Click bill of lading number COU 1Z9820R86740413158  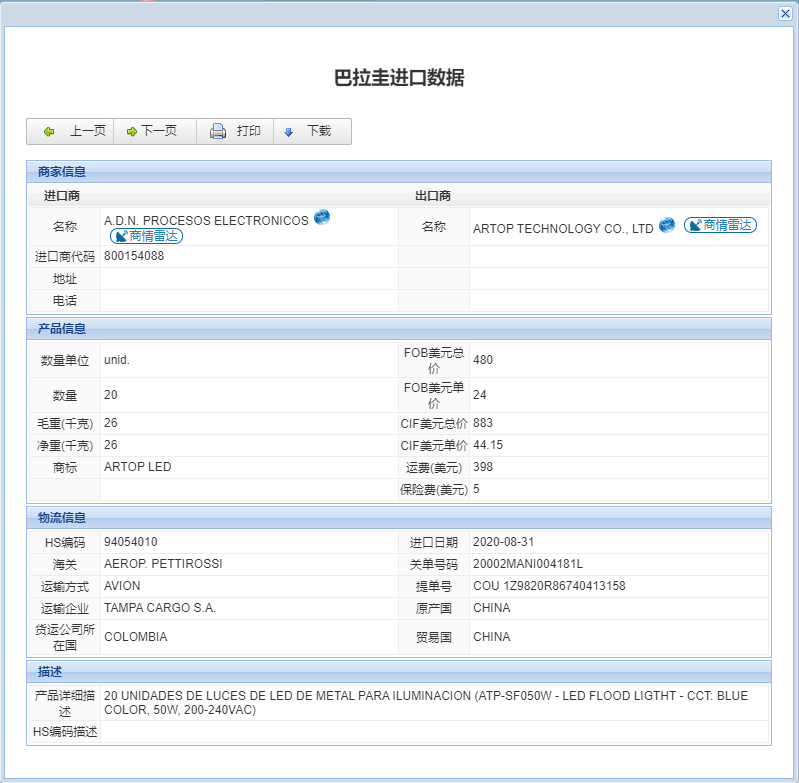pyautogui.click(x=549, y=586)
